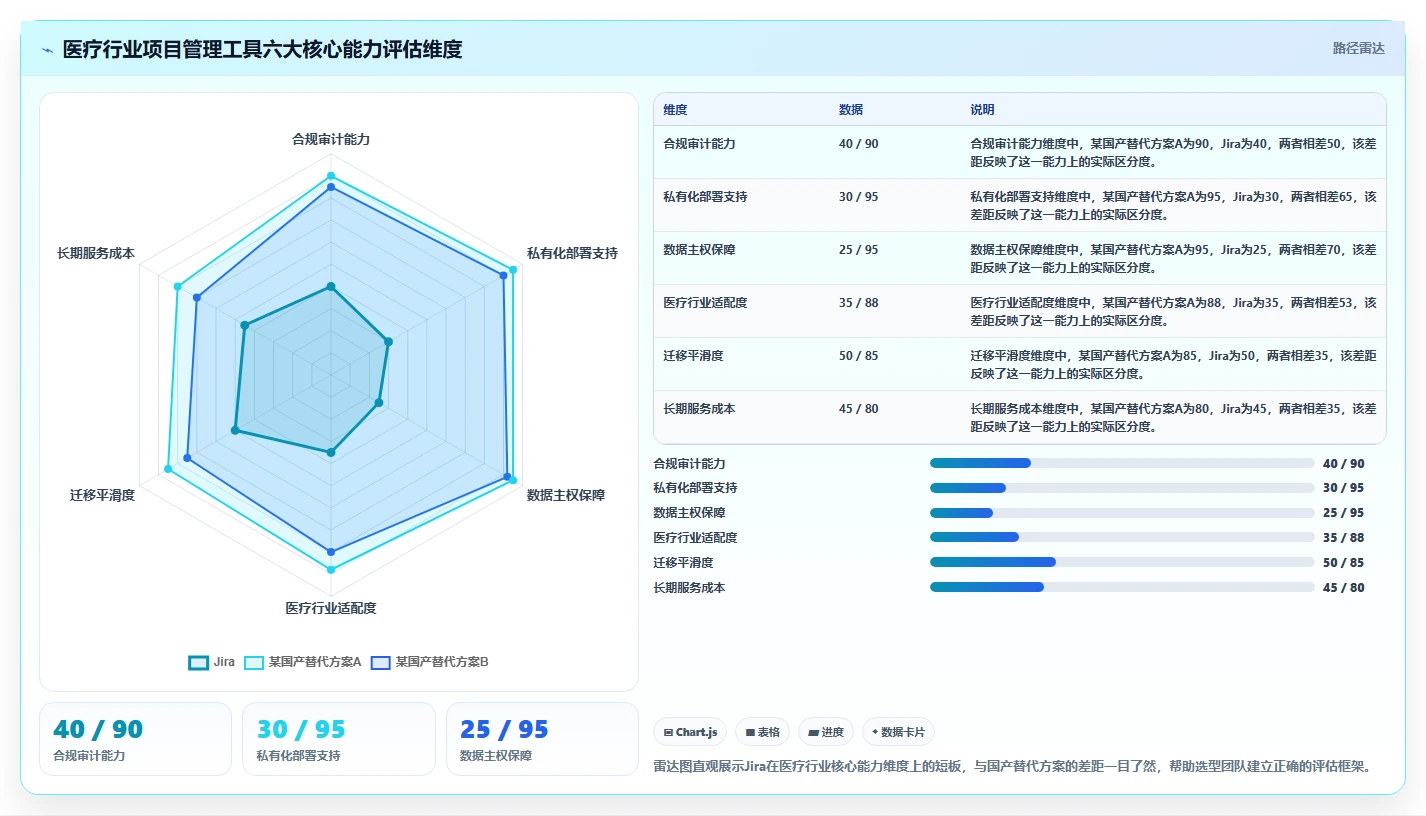The width and height of the screenshot is (1426, 816).
Task: Click the page title 医疗行业项目管理工具六大核心能力评估维度
Action: [x=263, y=49]
